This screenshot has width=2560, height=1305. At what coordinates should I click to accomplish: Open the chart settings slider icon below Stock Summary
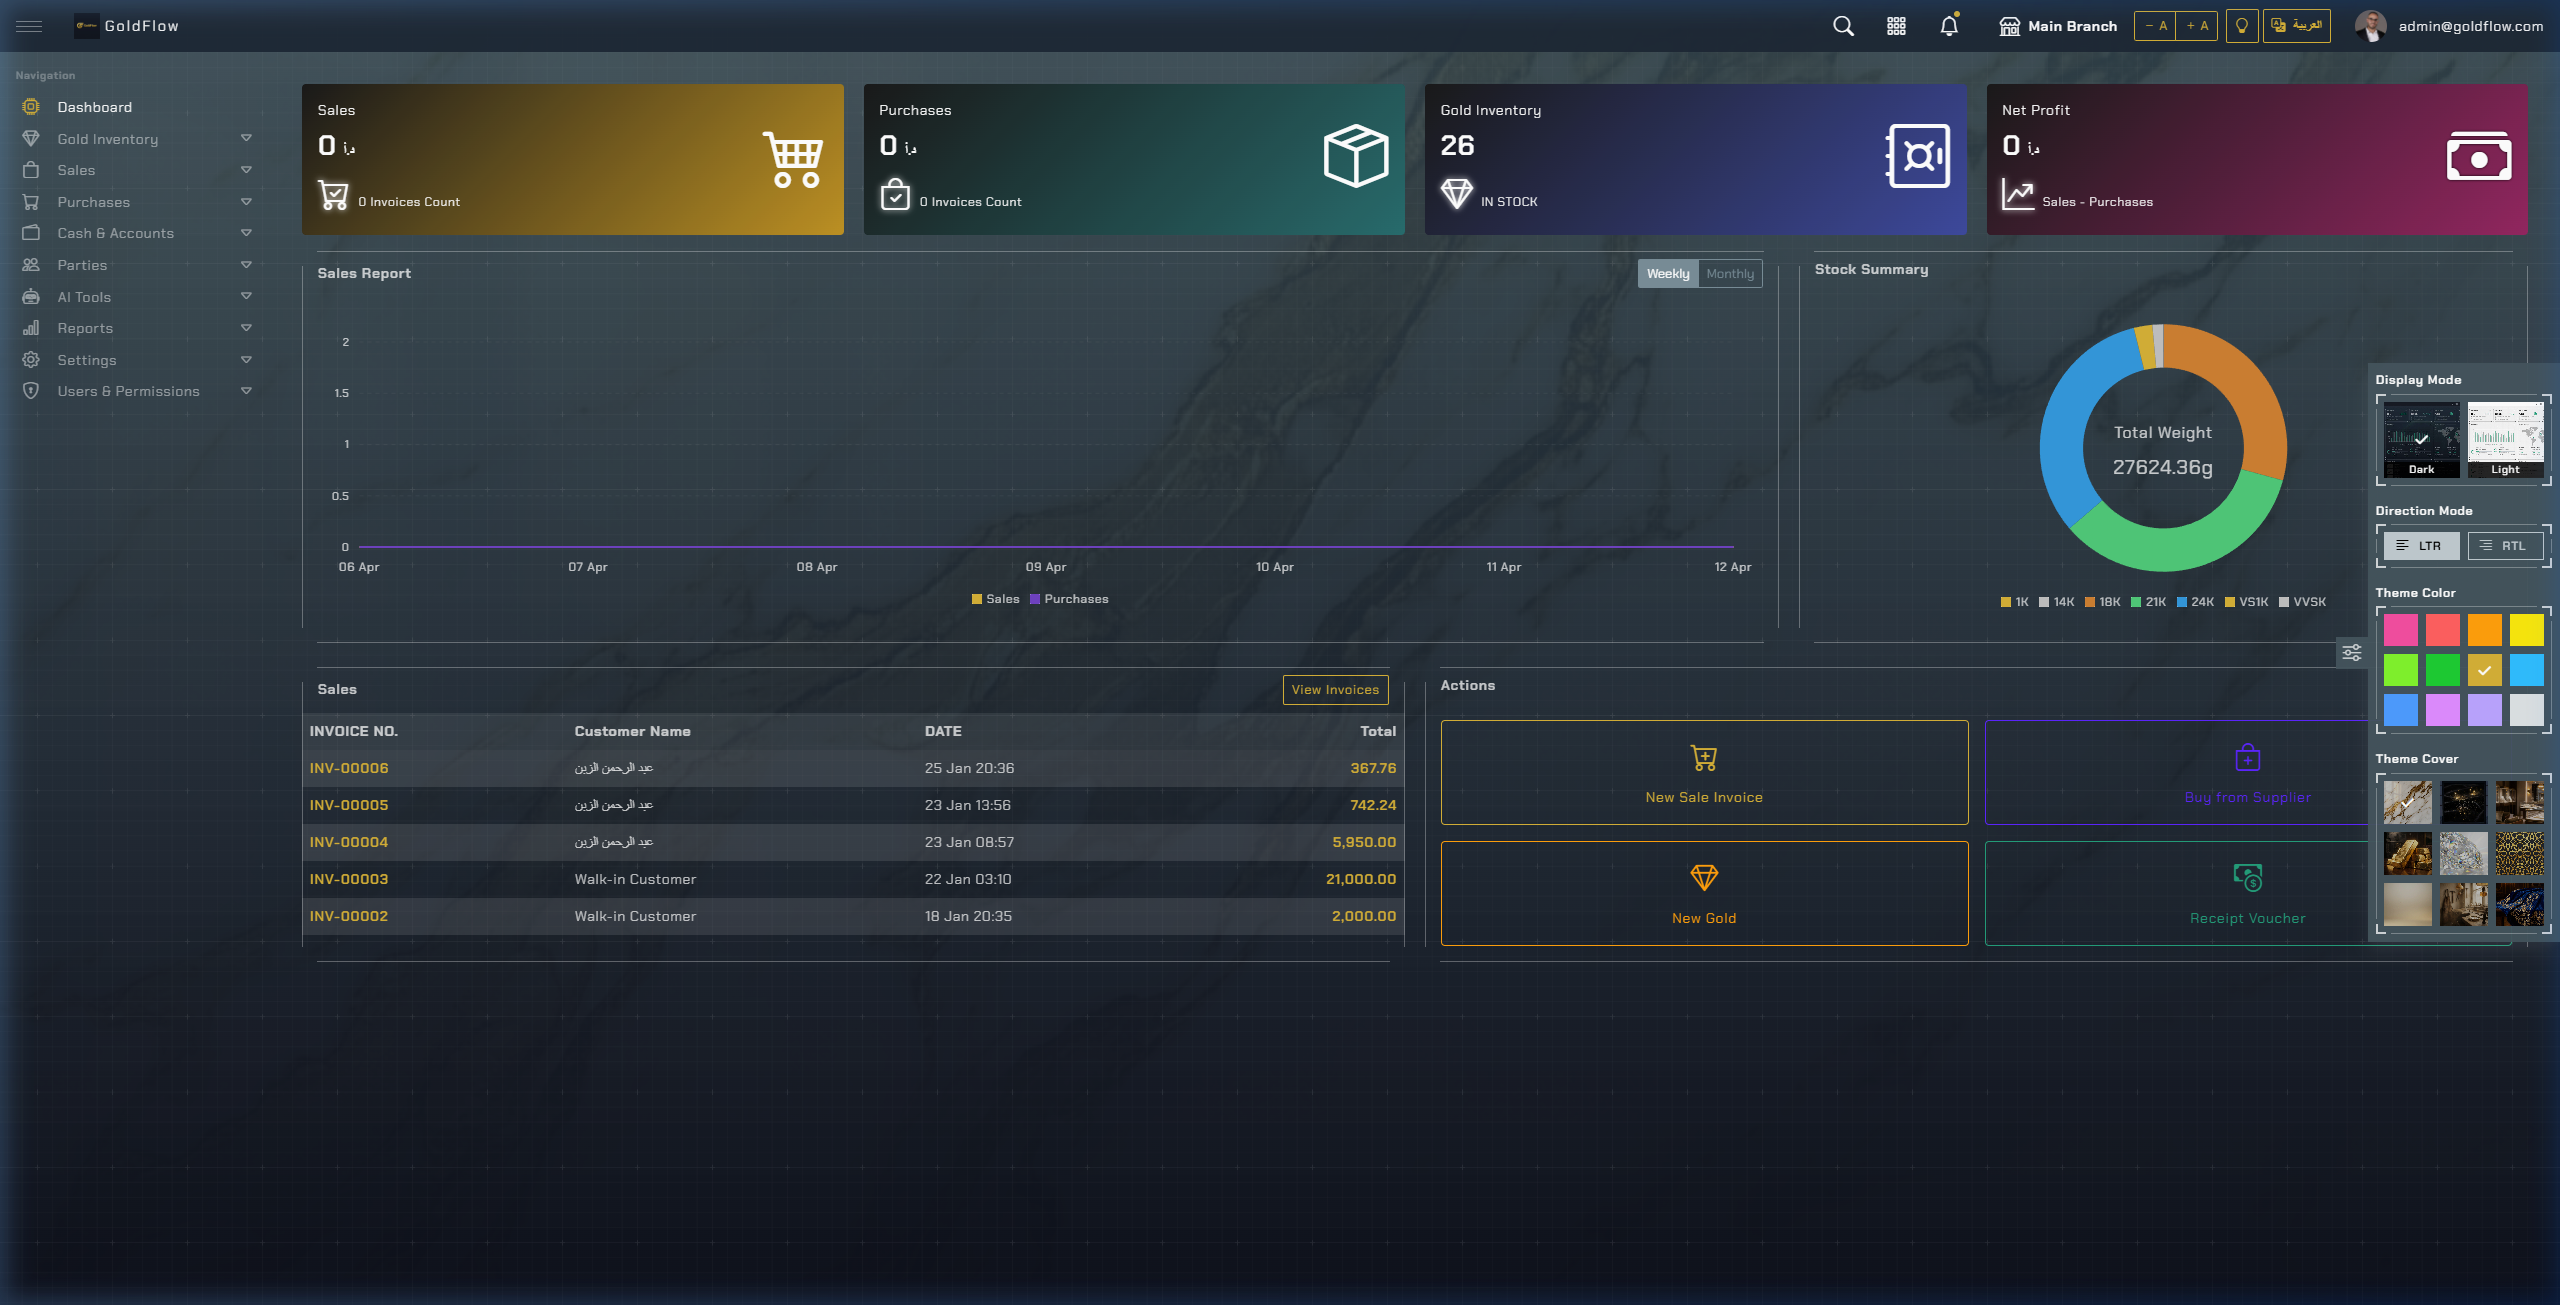coord(2352,652)
